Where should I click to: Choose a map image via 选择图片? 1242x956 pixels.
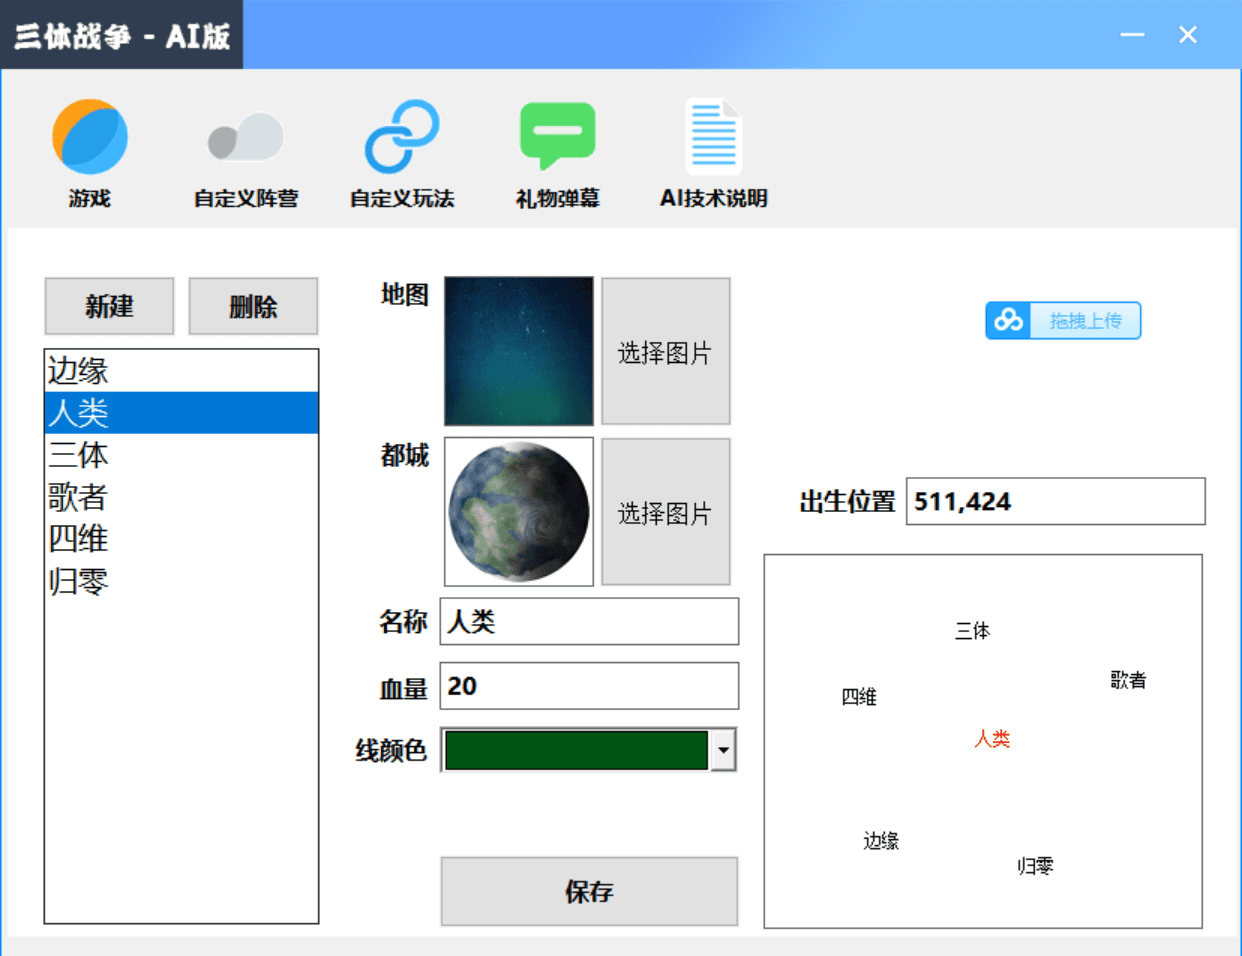pyautogui.click(x=665, y=351)
